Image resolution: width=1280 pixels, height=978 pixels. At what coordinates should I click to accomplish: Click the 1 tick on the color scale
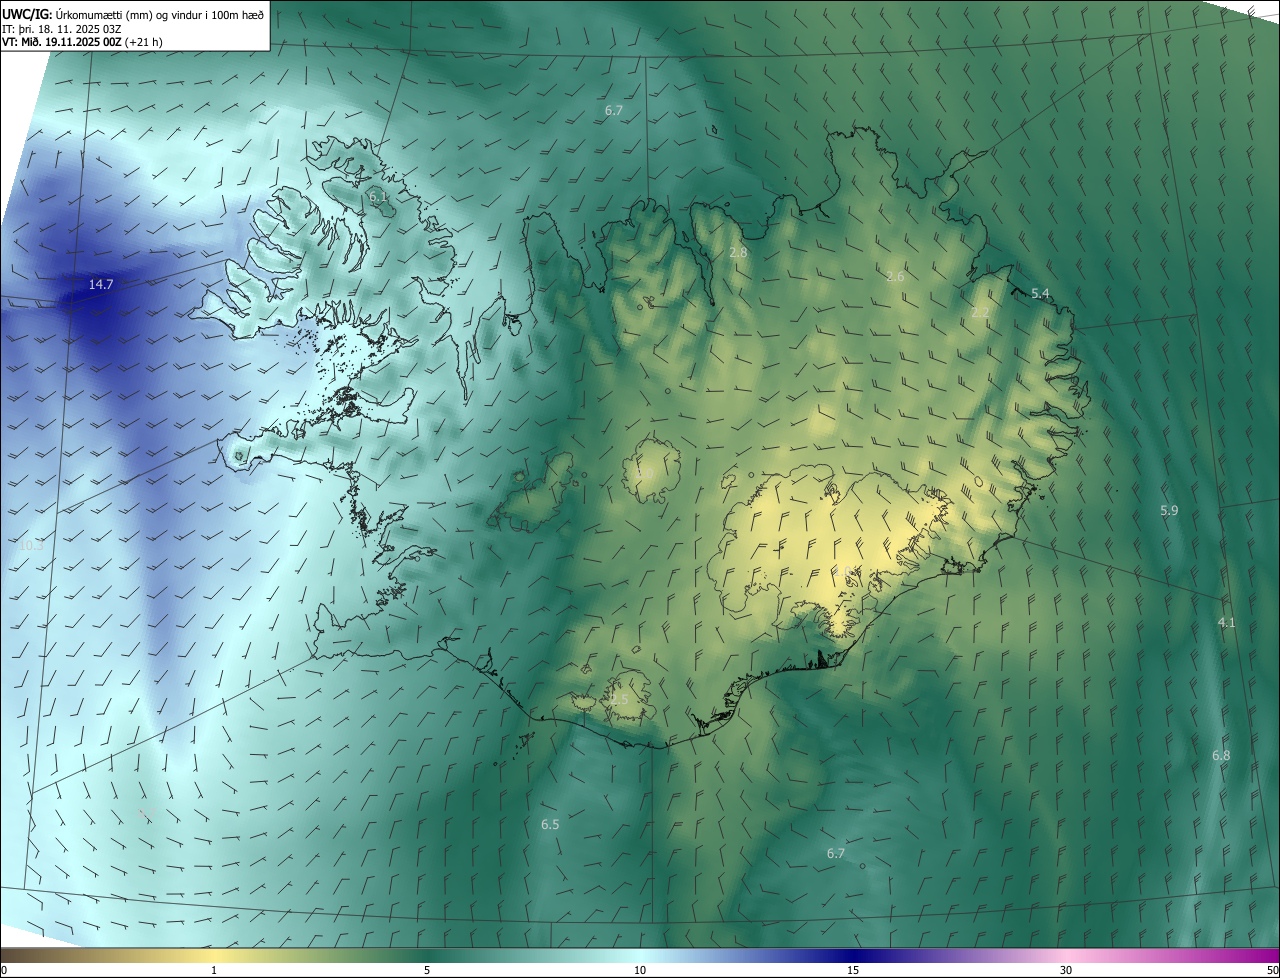pyautogui.click(x=214, y=970)
